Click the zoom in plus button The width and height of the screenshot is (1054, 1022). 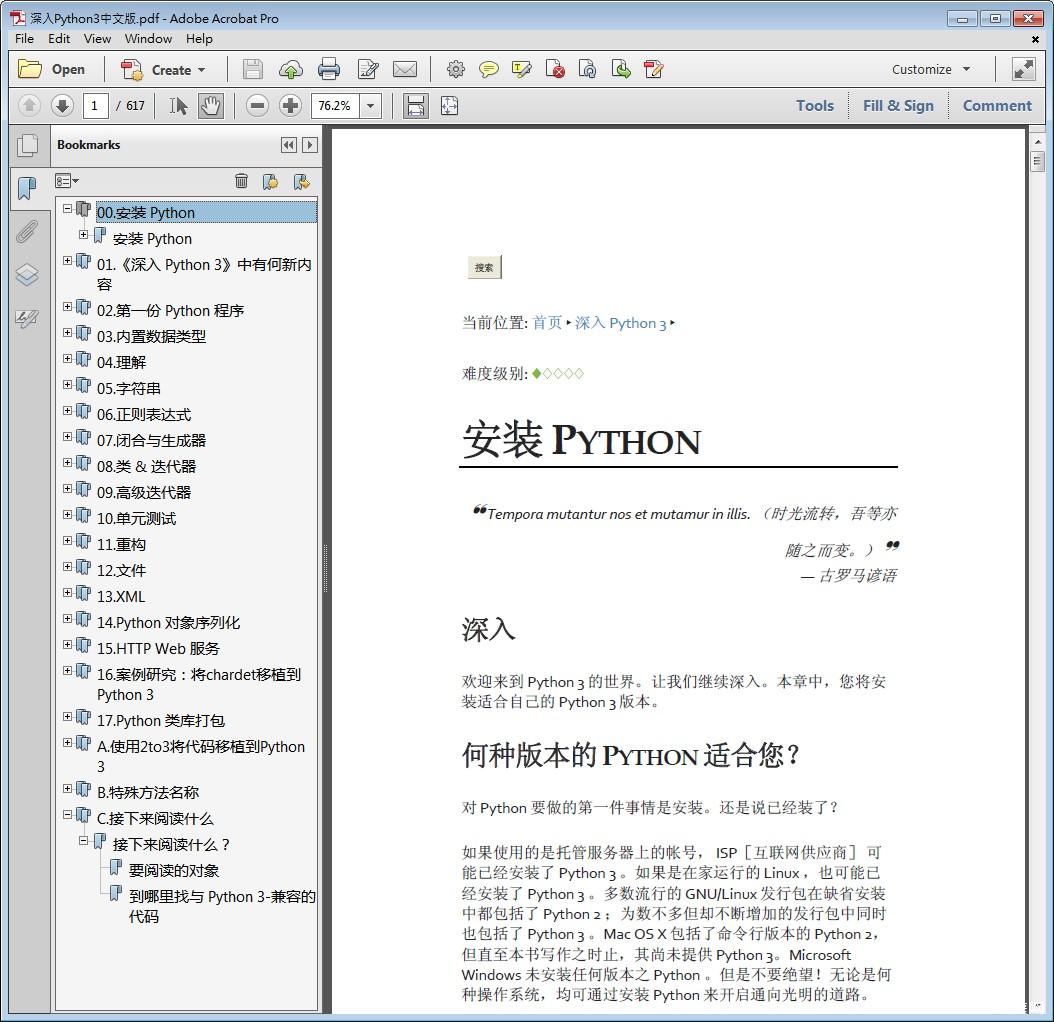coord(290,105)
